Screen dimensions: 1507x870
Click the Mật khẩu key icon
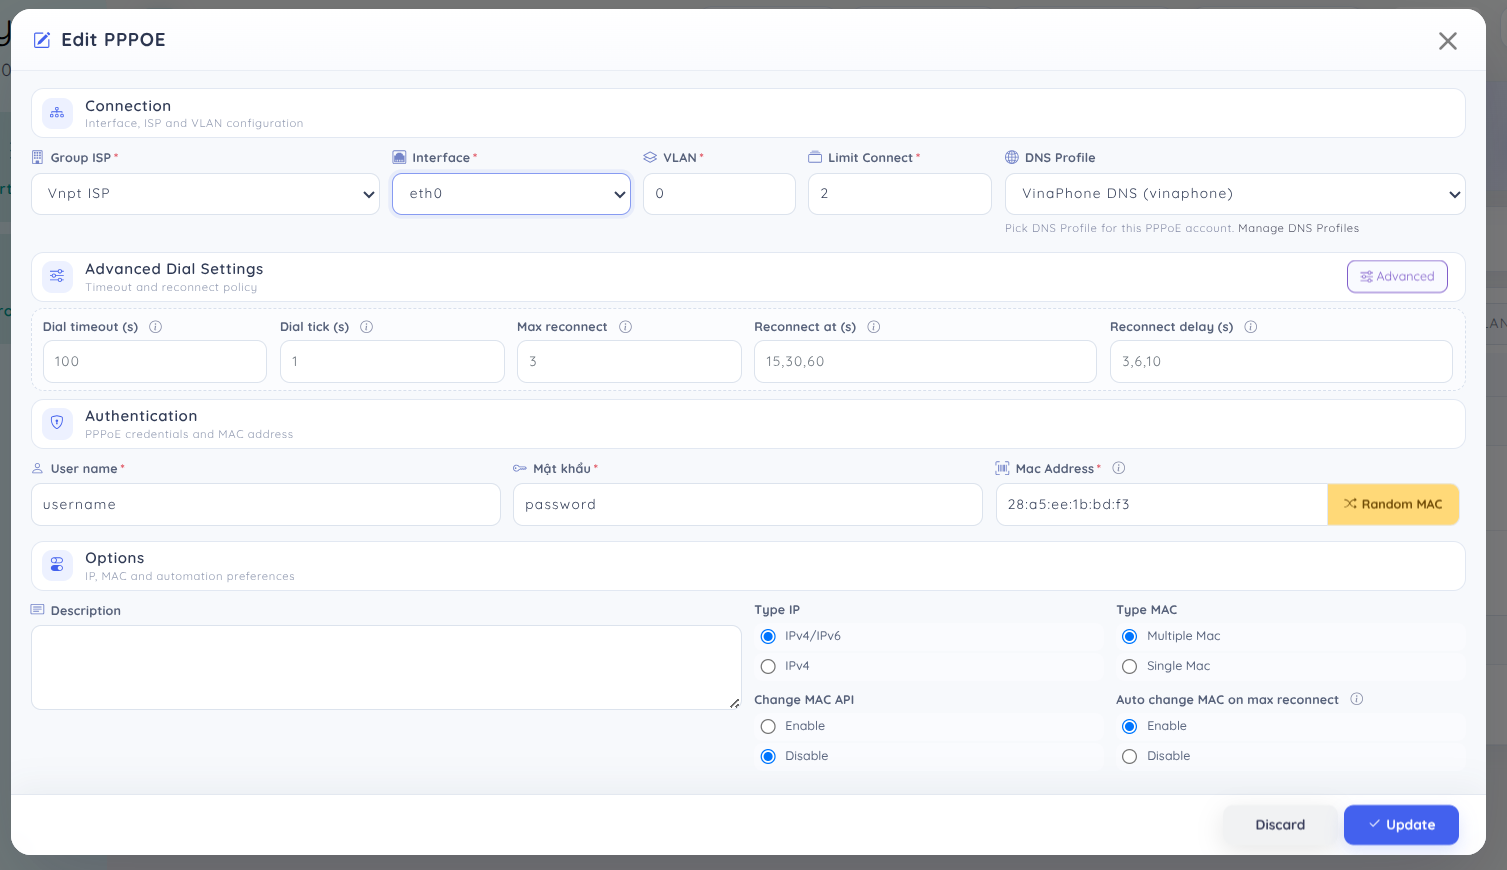520,468
